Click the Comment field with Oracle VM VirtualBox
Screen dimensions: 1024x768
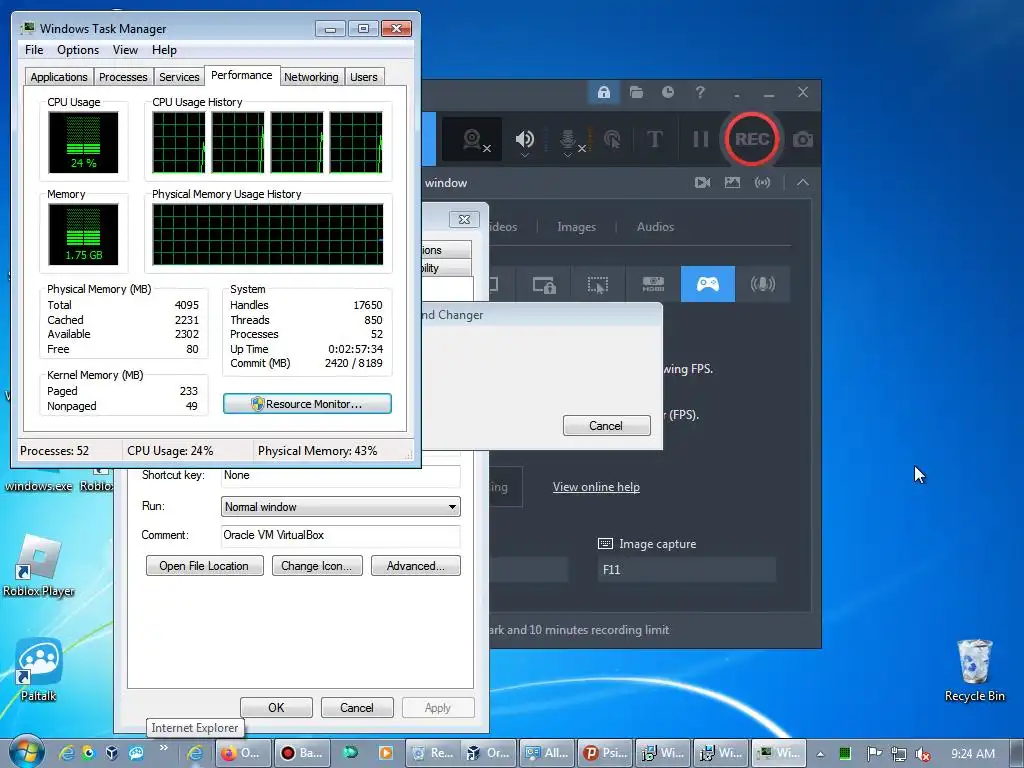click(340, 536)
